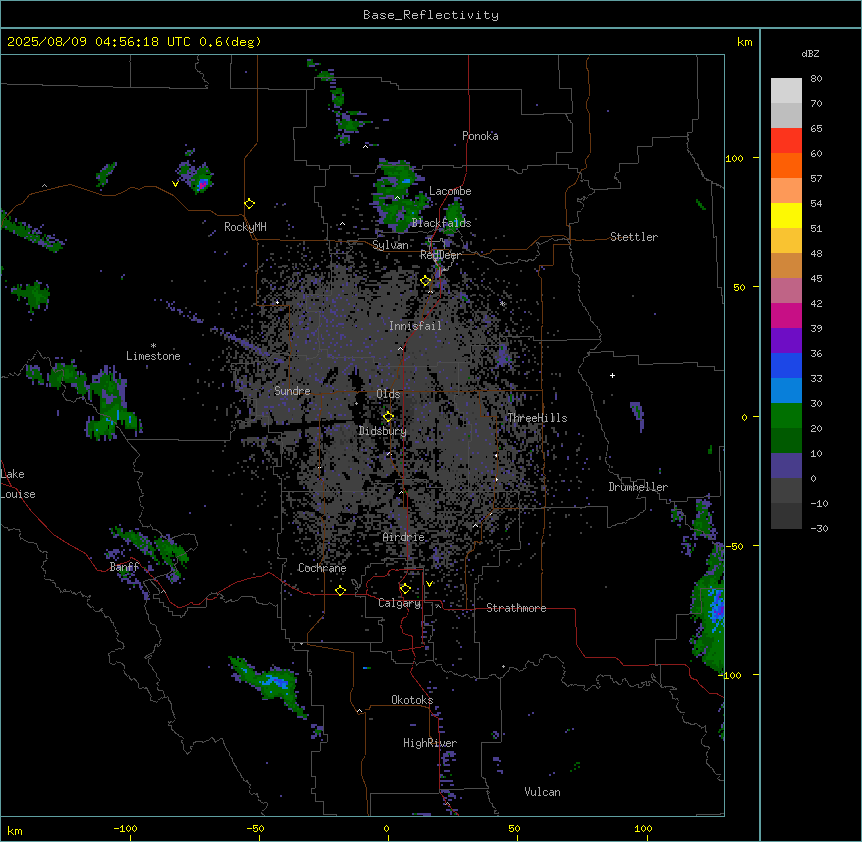The height and width of the screenshot is (842, 862).
Task: Click the Banff town label
Action: 124,567
